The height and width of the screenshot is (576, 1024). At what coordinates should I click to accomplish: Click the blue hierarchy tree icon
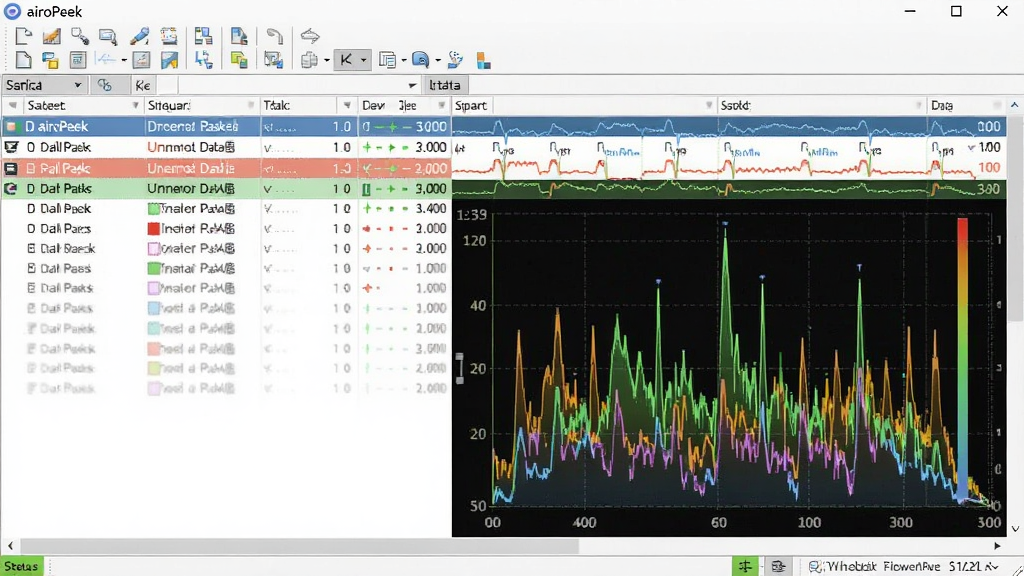click(x=204, y=61)
